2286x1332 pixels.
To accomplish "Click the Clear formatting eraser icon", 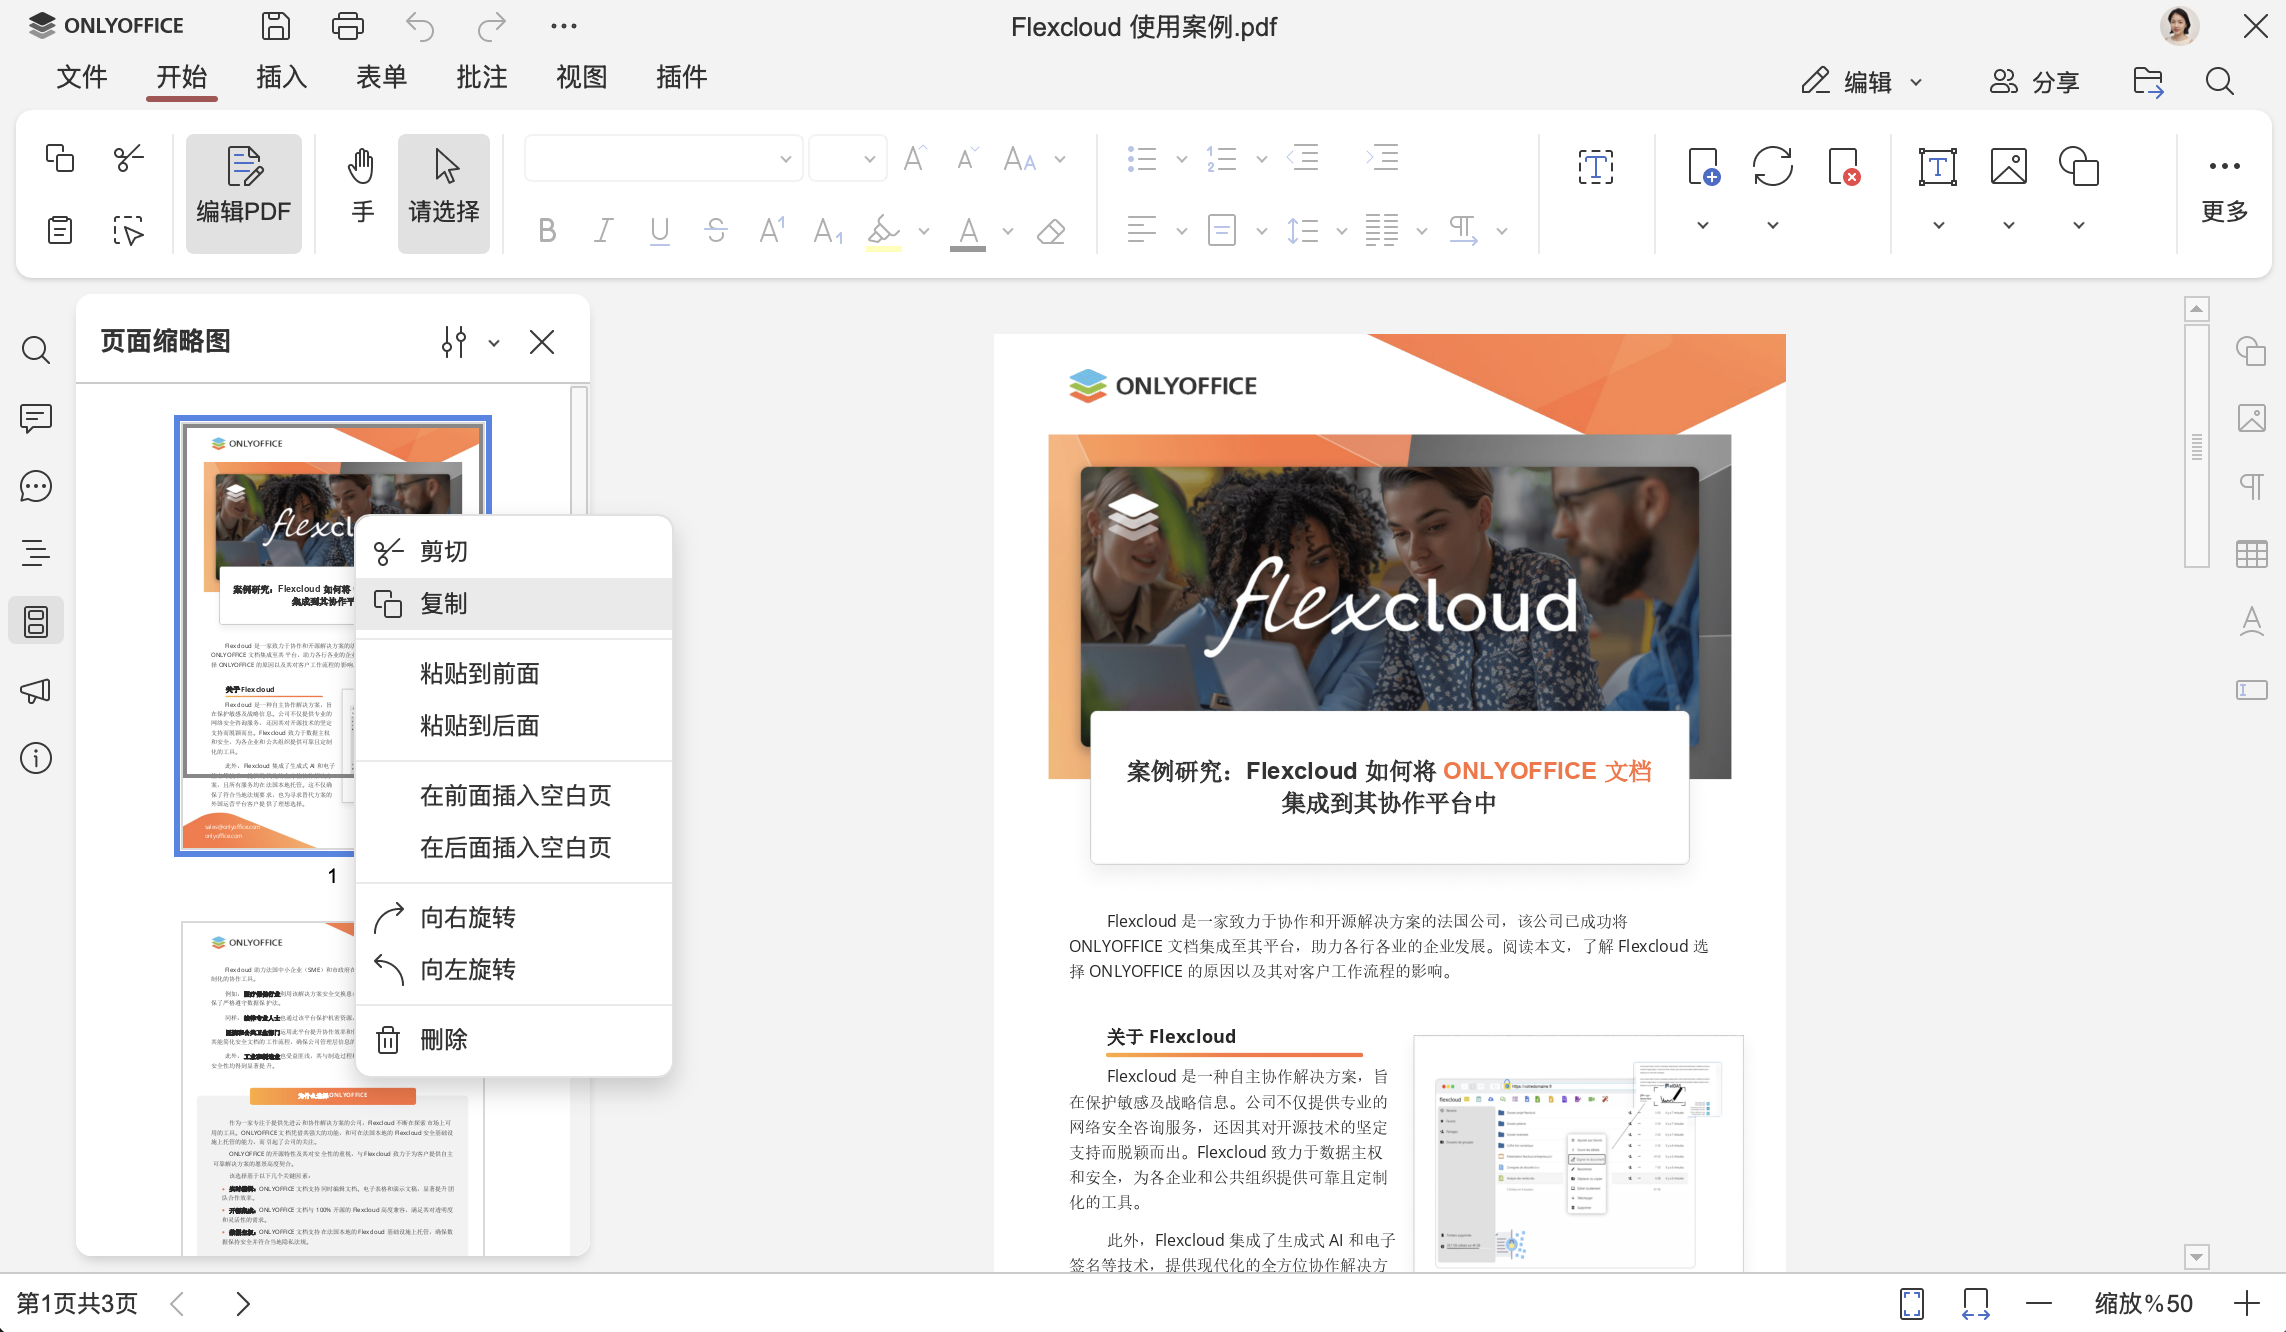I will pos(1051,231).
